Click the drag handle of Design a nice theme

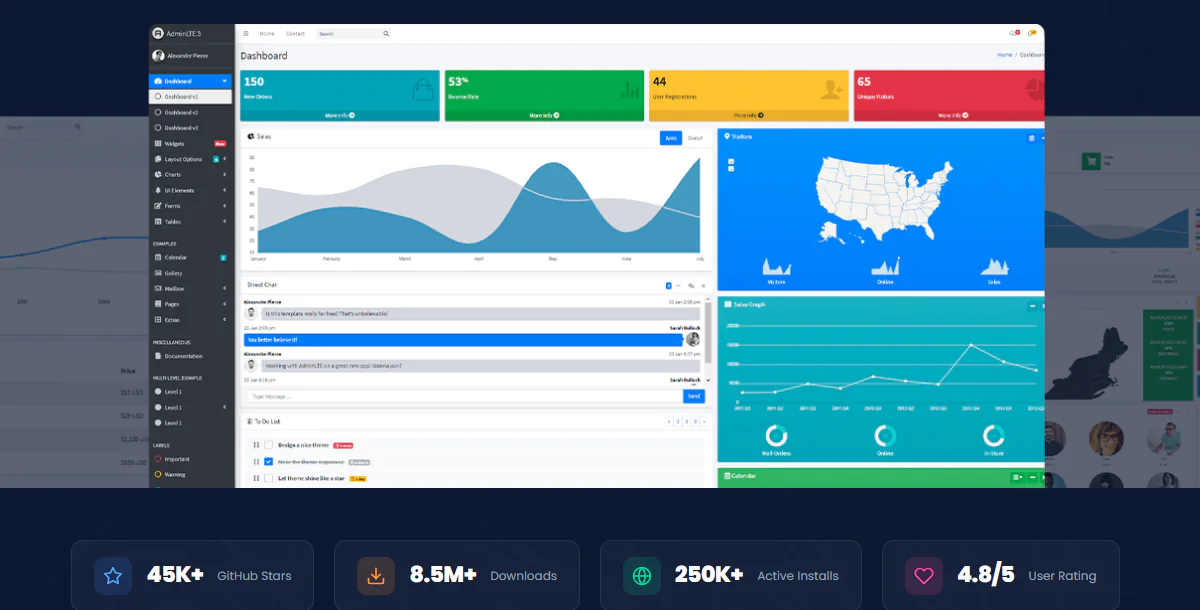(256, 445)
